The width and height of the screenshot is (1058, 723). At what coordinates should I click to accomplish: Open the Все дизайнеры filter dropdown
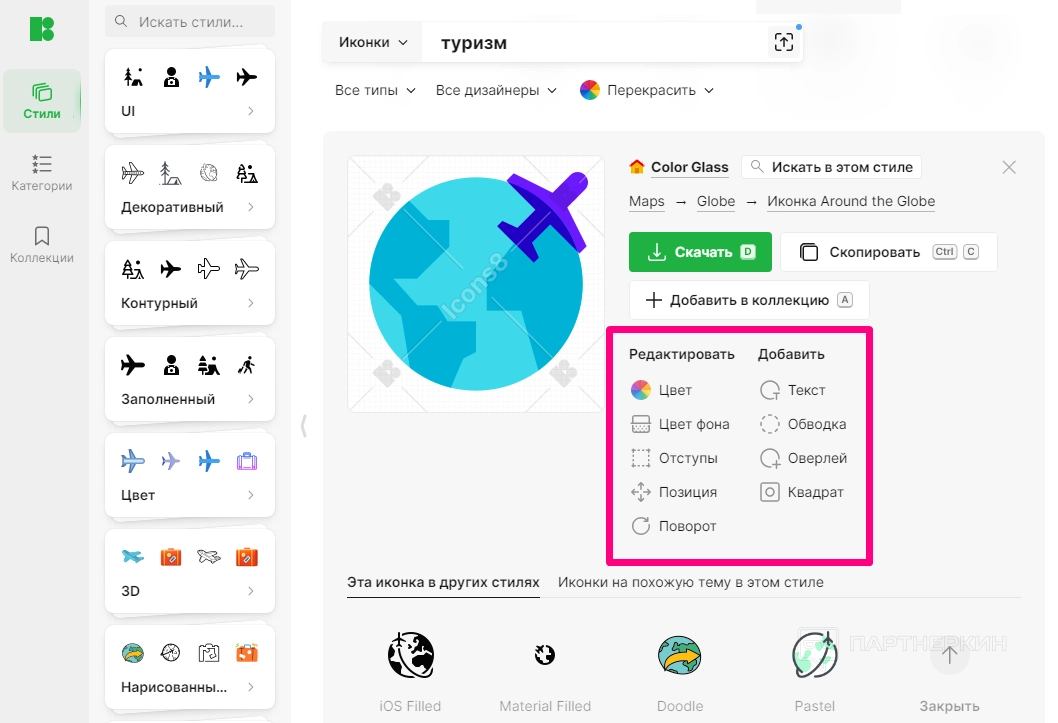pyautogui.click(x=496, y=90)
